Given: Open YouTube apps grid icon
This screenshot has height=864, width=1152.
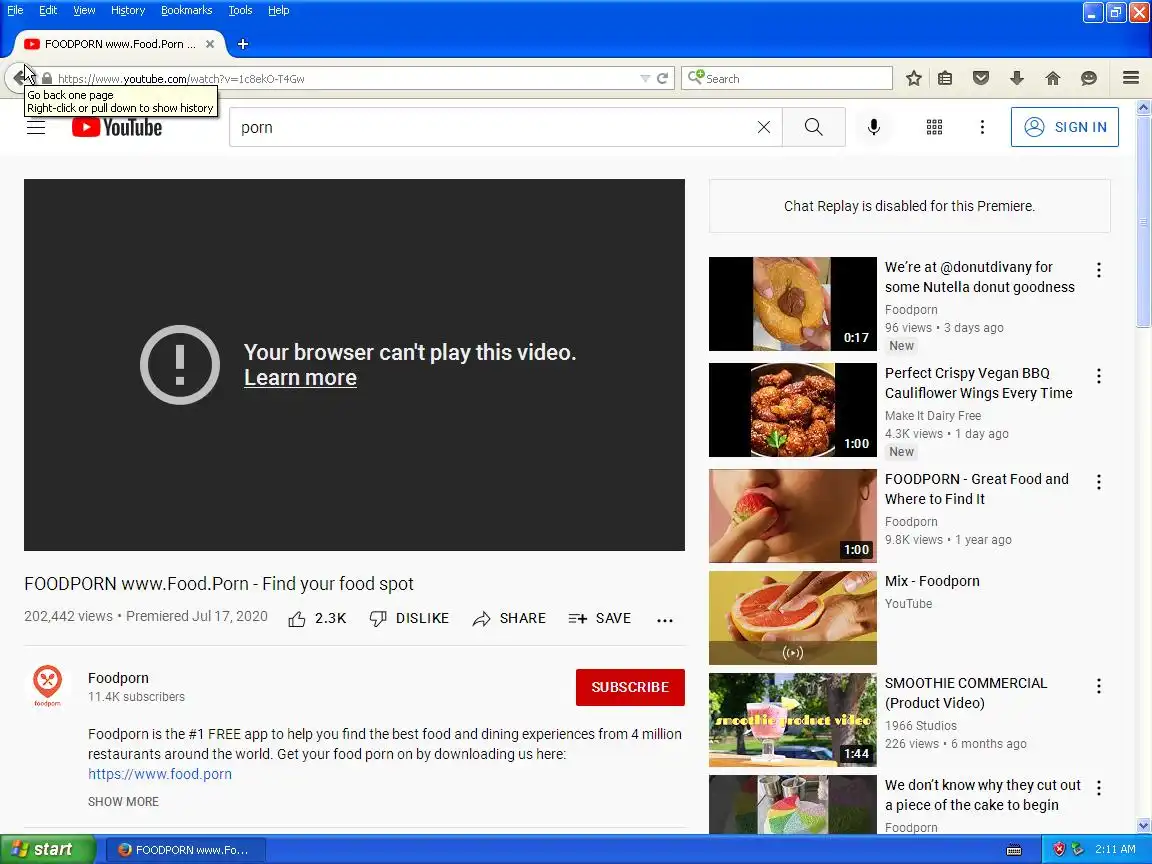Looking at the screenshot, I should (935, 127).
